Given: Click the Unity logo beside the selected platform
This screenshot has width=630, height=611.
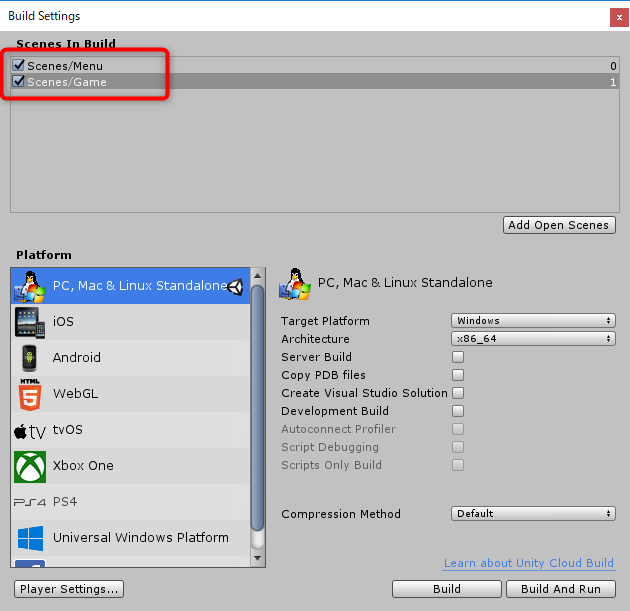Looking at the screenshot, I should click(235, 287).
